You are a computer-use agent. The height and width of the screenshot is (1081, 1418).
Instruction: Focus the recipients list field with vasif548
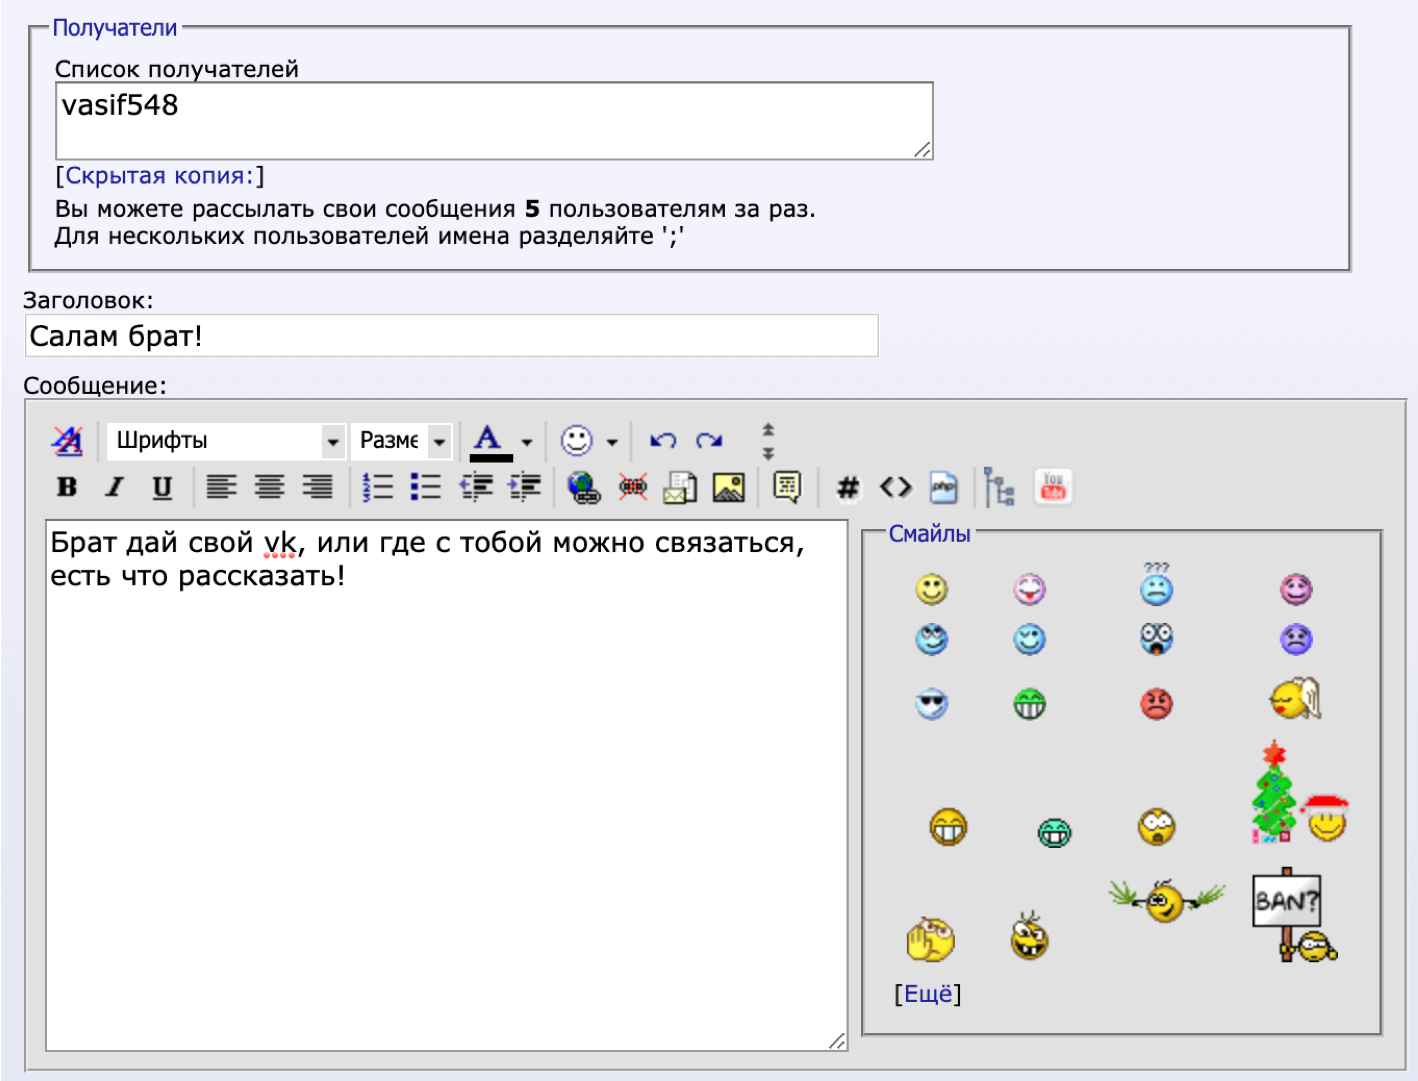click(494, 121)
